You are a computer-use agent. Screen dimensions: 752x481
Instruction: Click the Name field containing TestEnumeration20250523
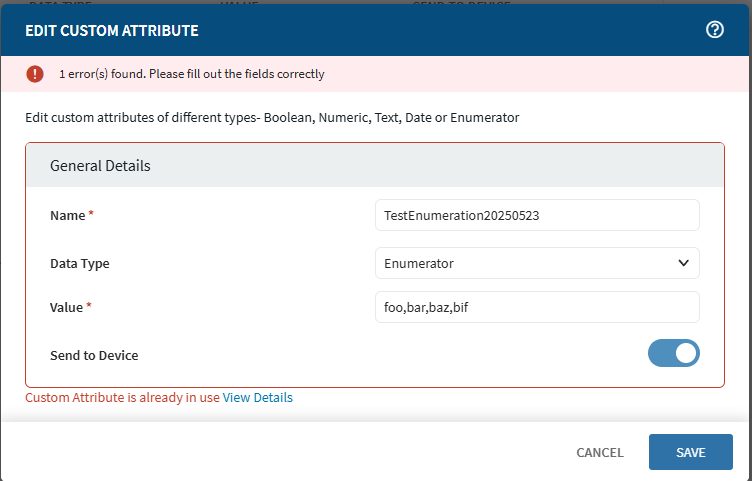536,215
